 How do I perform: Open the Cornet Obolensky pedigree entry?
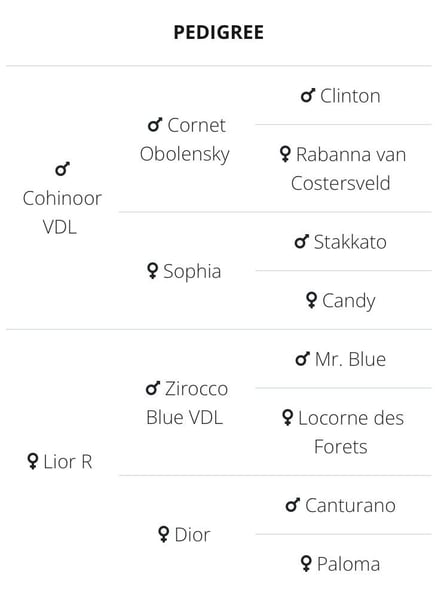pos(185,140)
